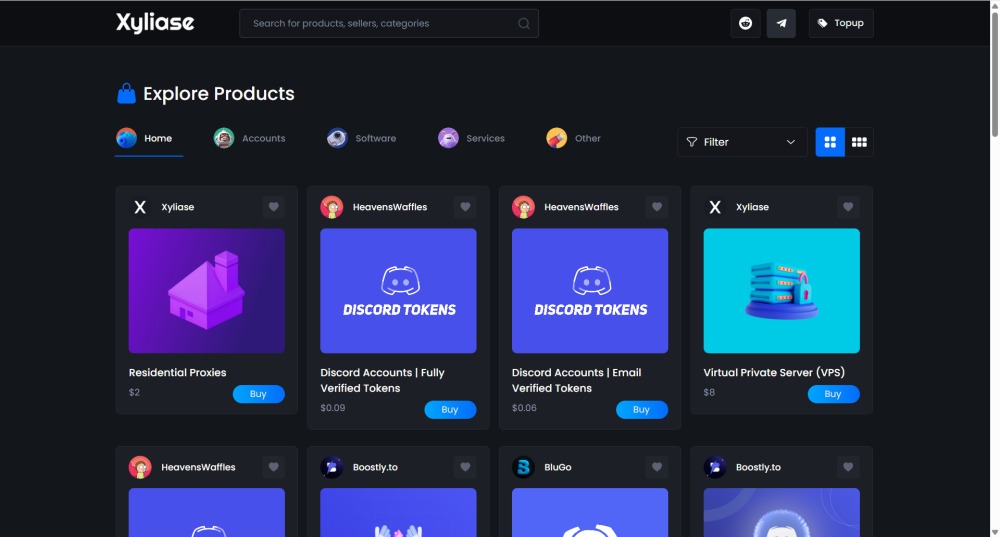Open the Telegram icon button
This screenshot has width=1000, height=537.
781,24
